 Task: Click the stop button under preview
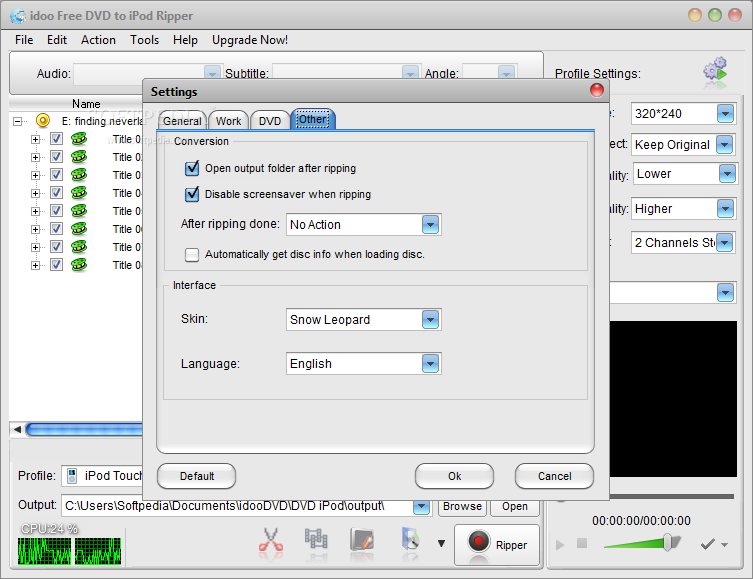click(582, 543)
